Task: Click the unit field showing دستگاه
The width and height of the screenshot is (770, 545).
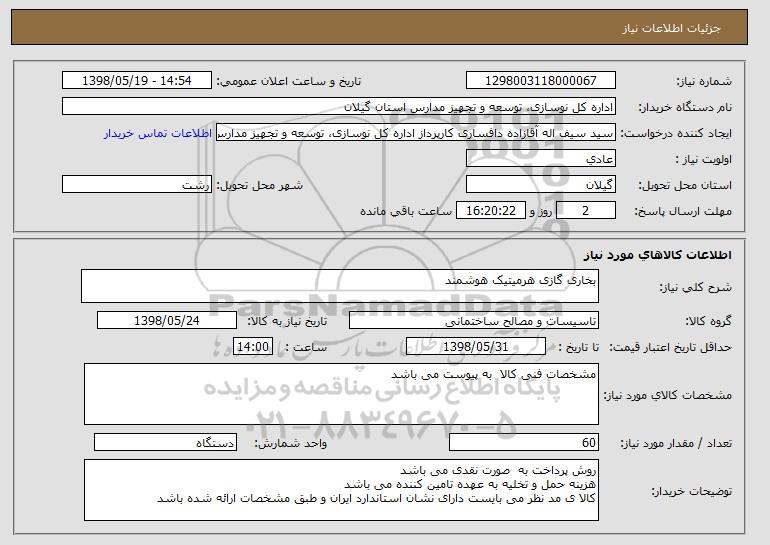Action: click(165, 442)
